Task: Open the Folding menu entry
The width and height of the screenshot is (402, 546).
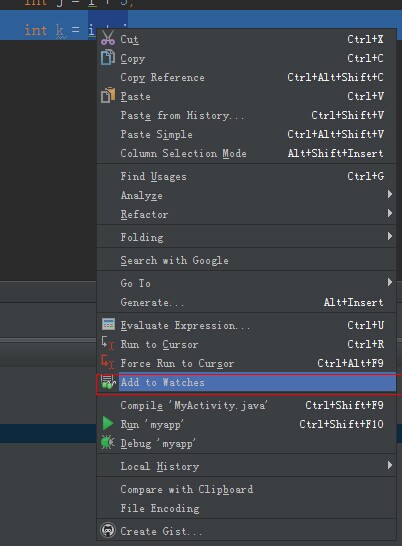Action: 246,237
